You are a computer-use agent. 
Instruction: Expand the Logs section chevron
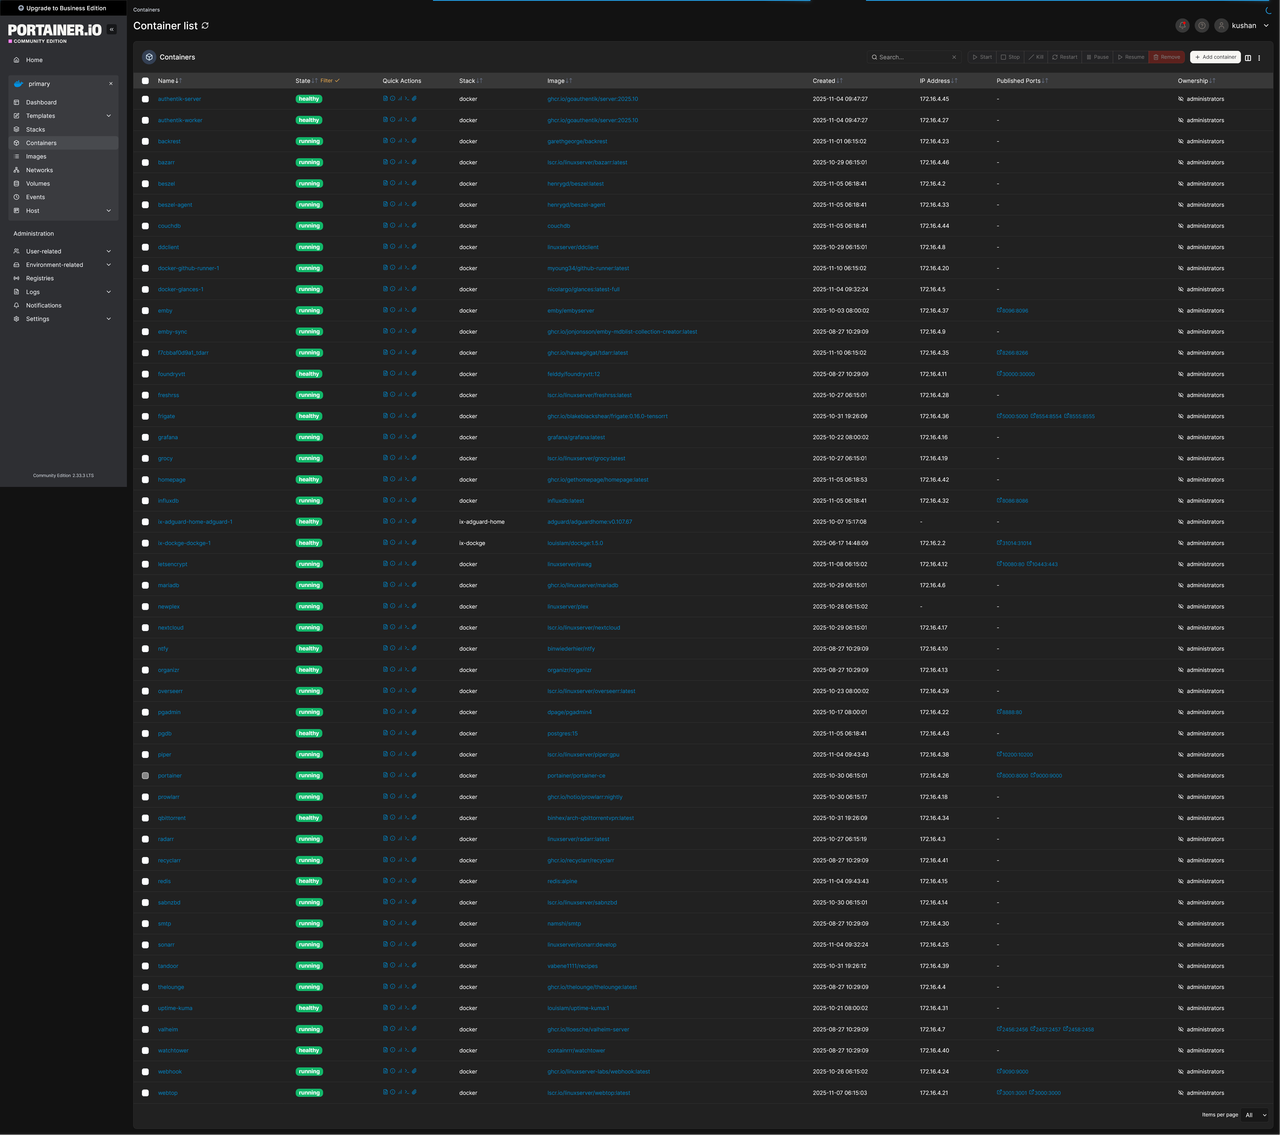pyautogui.click(x=109, y=292)
